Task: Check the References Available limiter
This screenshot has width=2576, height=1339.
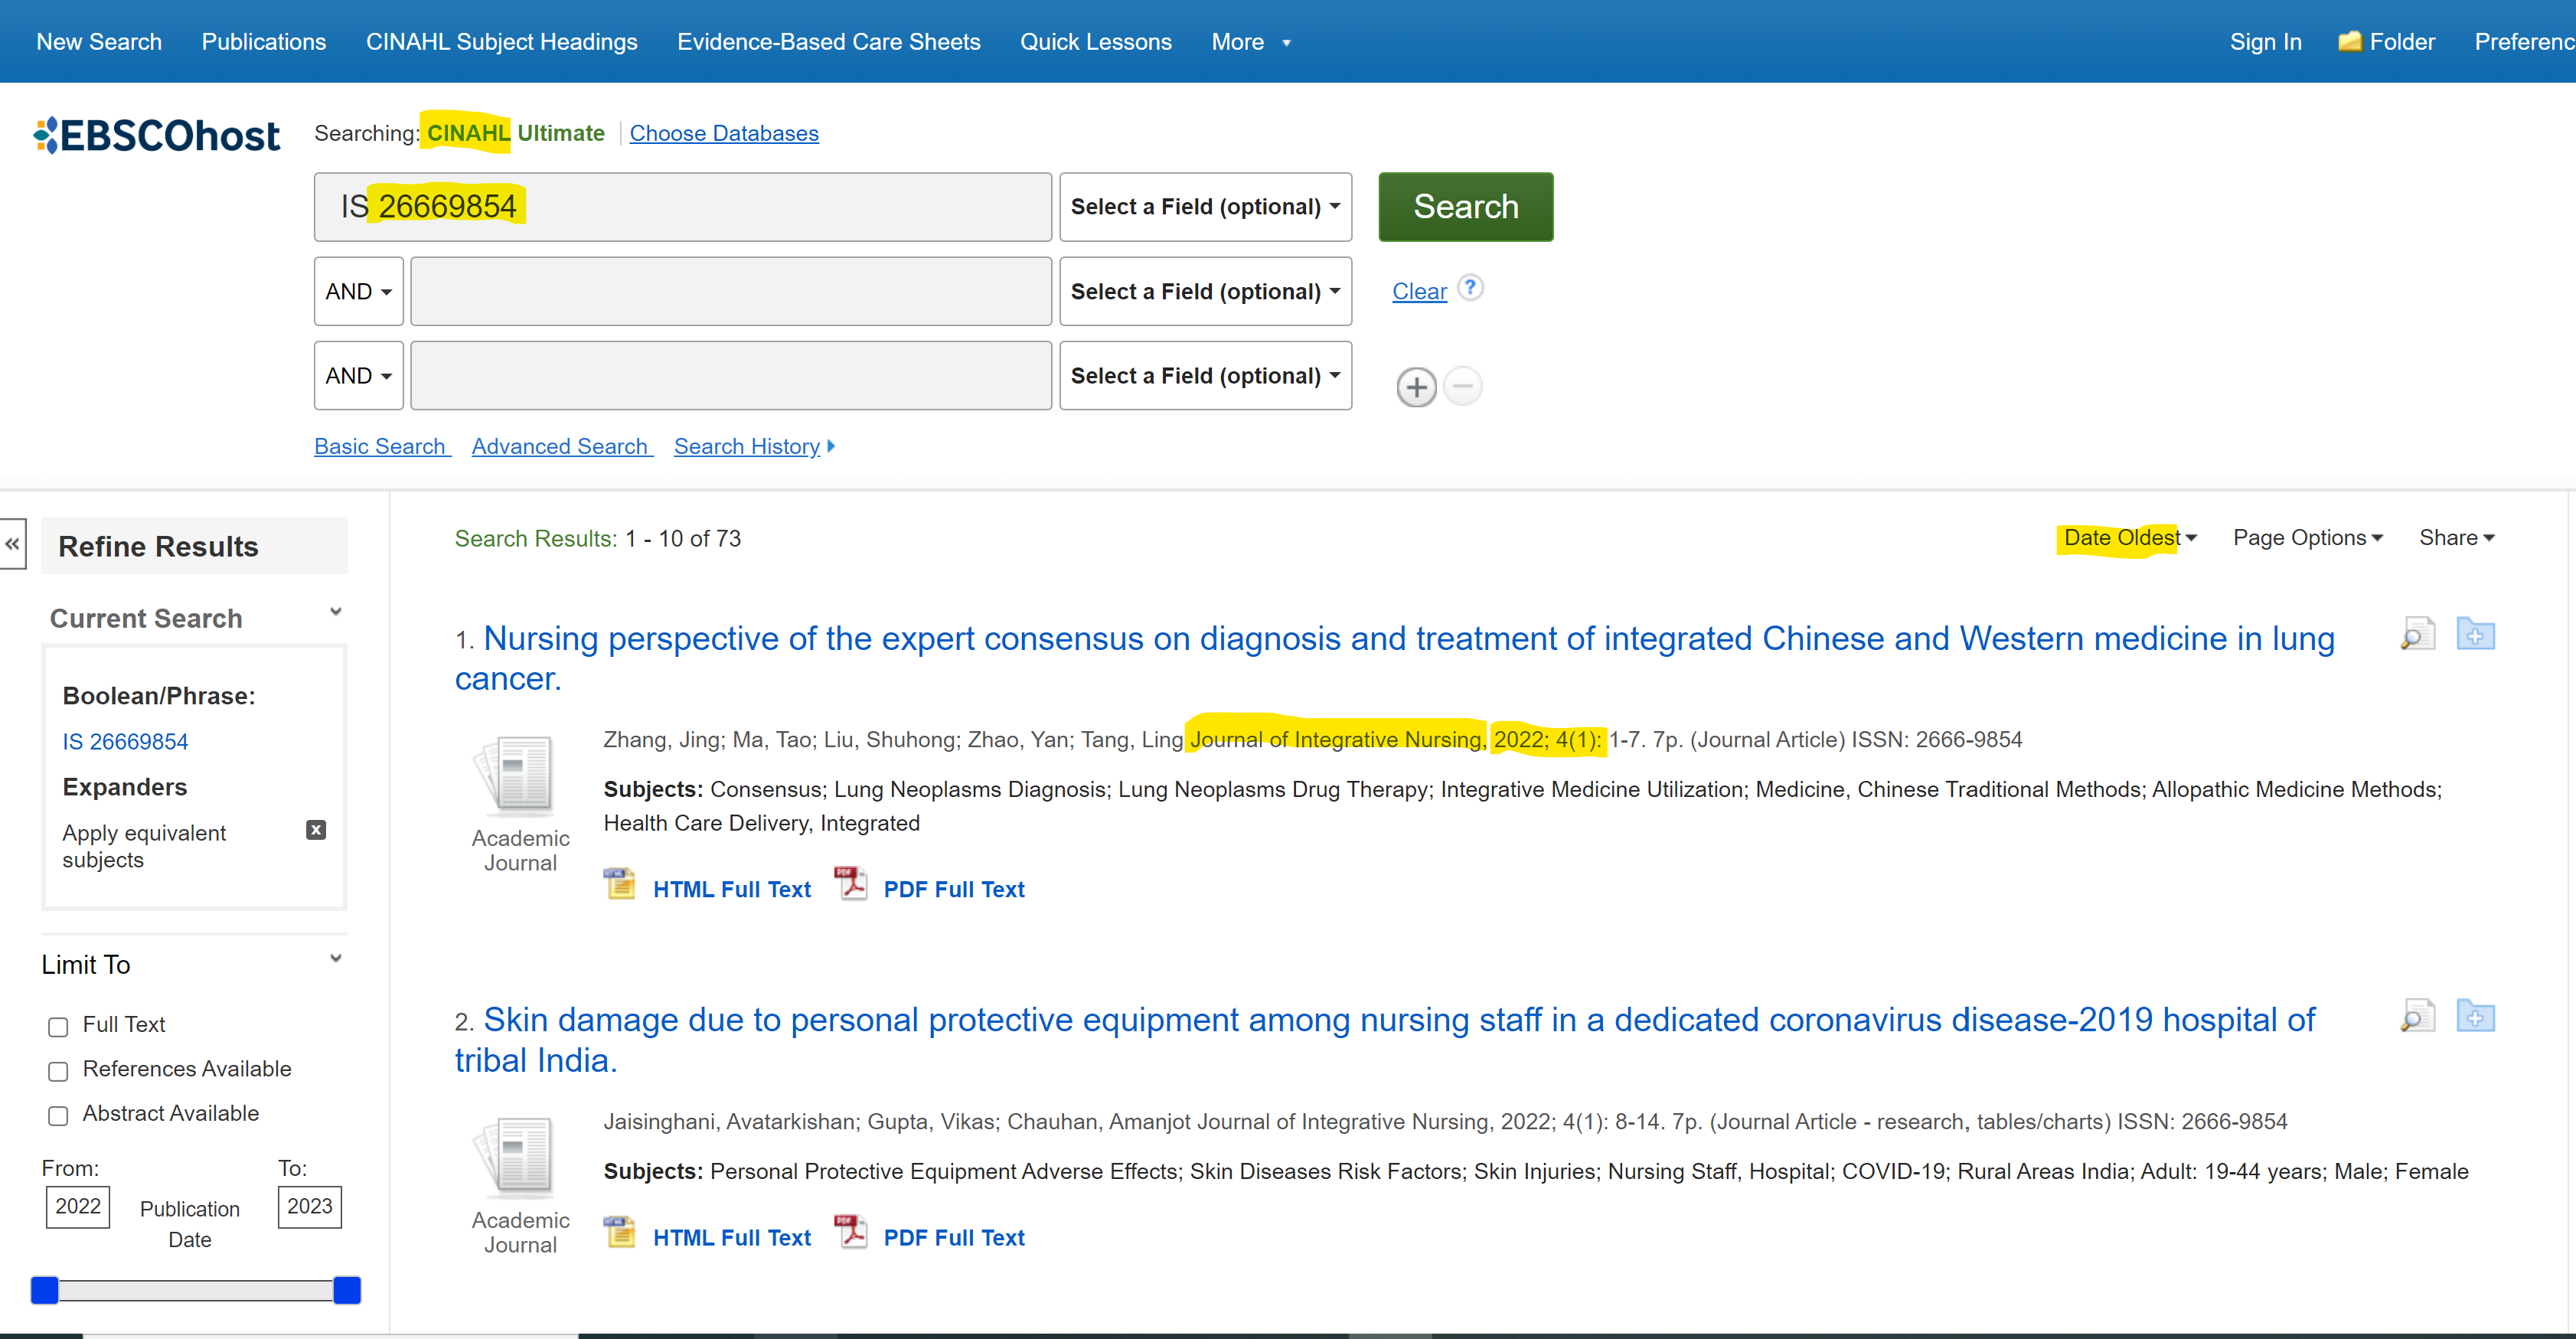Action: coord(58,1072)
